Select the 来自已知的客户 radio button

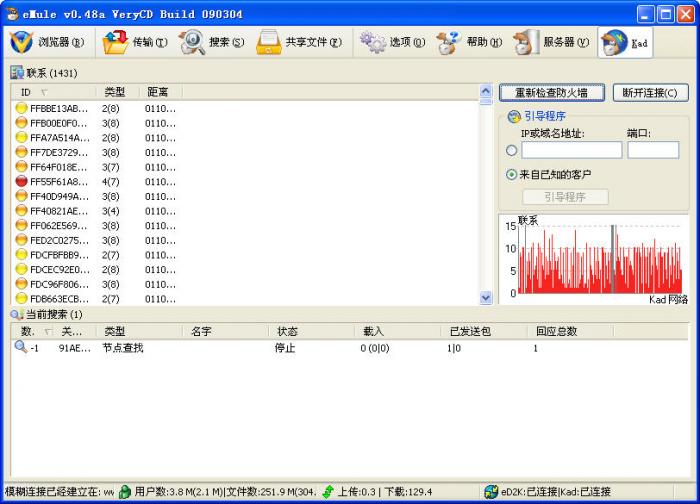coord(512,174)
